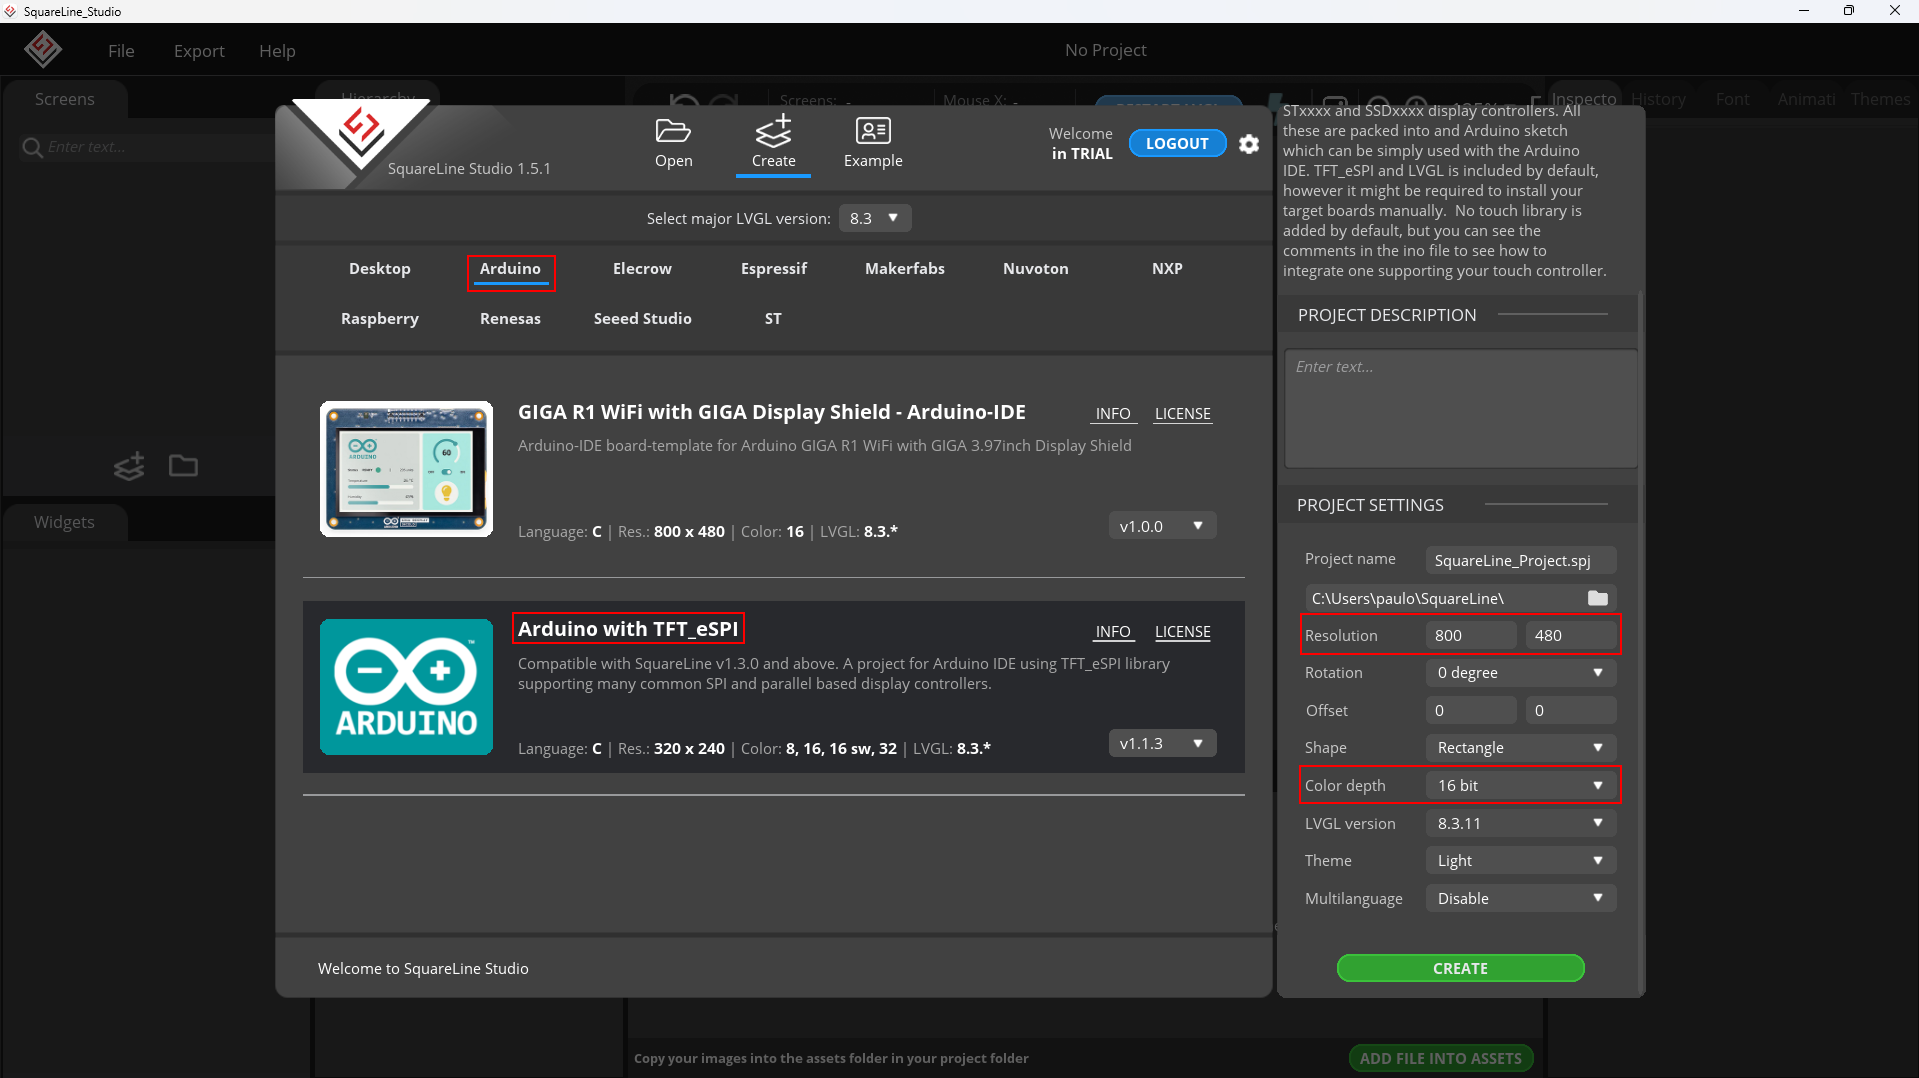Open the LVGL version 8.3.11 dropdown
Image resolution: width=1919 pixels, height=1078 pixels.
pos(1520,823)
